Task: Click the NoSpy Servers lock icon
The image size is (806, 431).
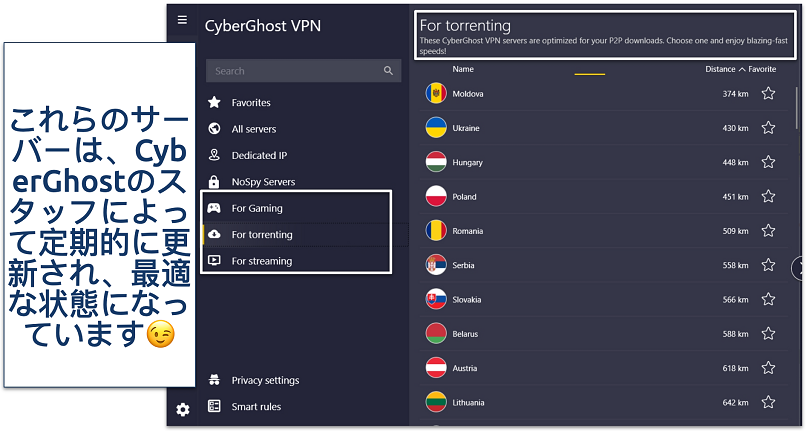Action: 213,182
